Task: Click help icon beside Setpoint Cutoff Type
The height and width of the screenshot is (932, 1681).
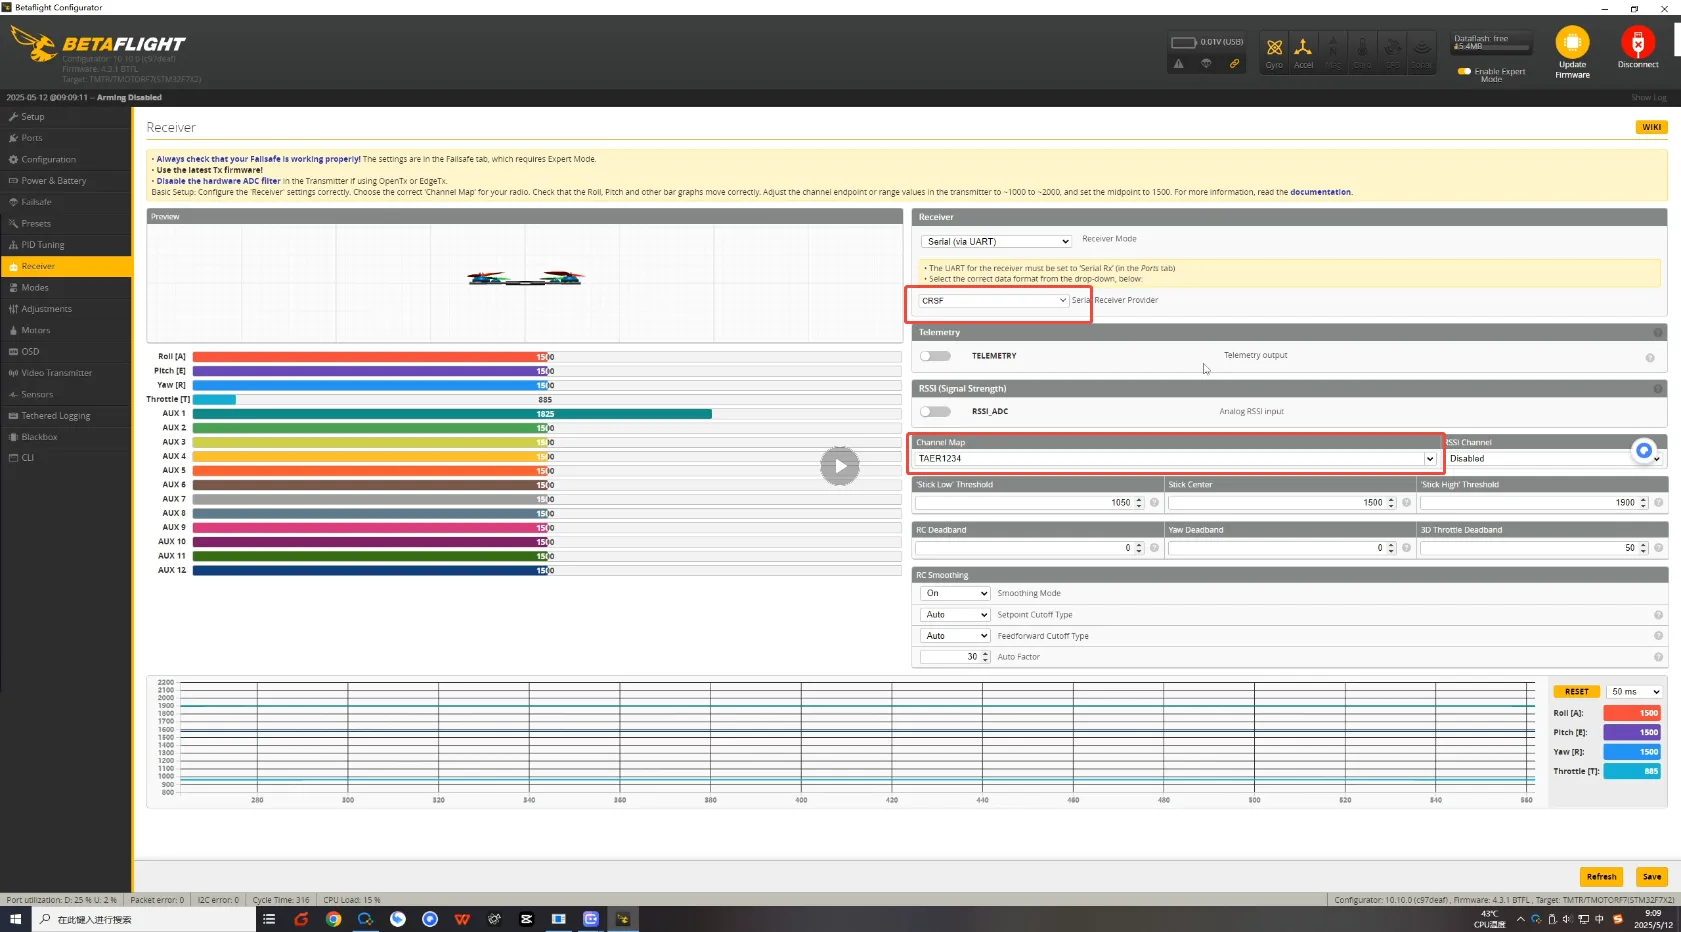Action: pos(1658,615)
